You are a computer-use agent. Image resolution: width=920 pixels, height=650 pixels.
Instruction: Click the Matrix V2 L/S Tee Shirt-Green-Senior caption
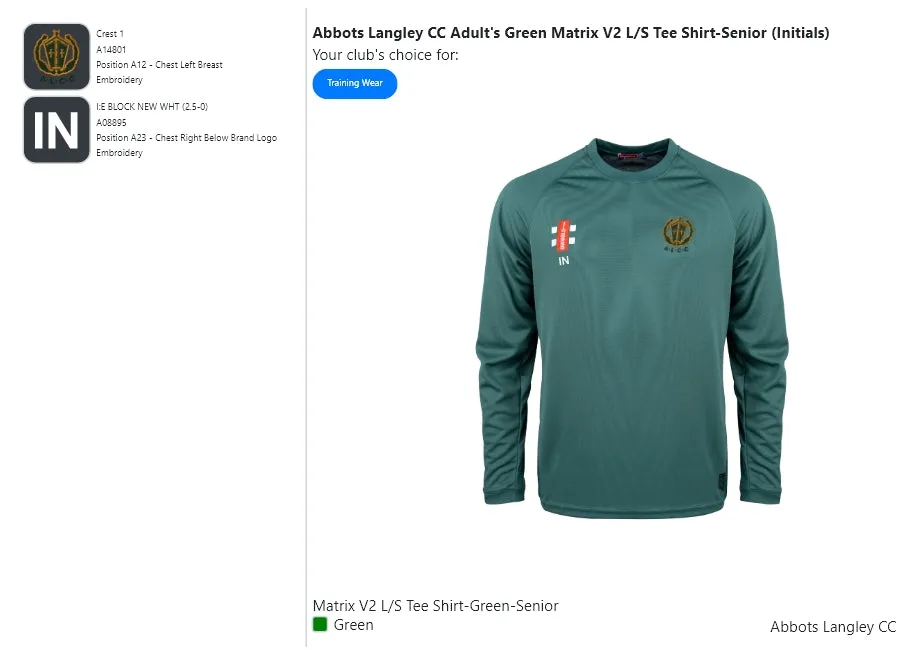point(435,606)
